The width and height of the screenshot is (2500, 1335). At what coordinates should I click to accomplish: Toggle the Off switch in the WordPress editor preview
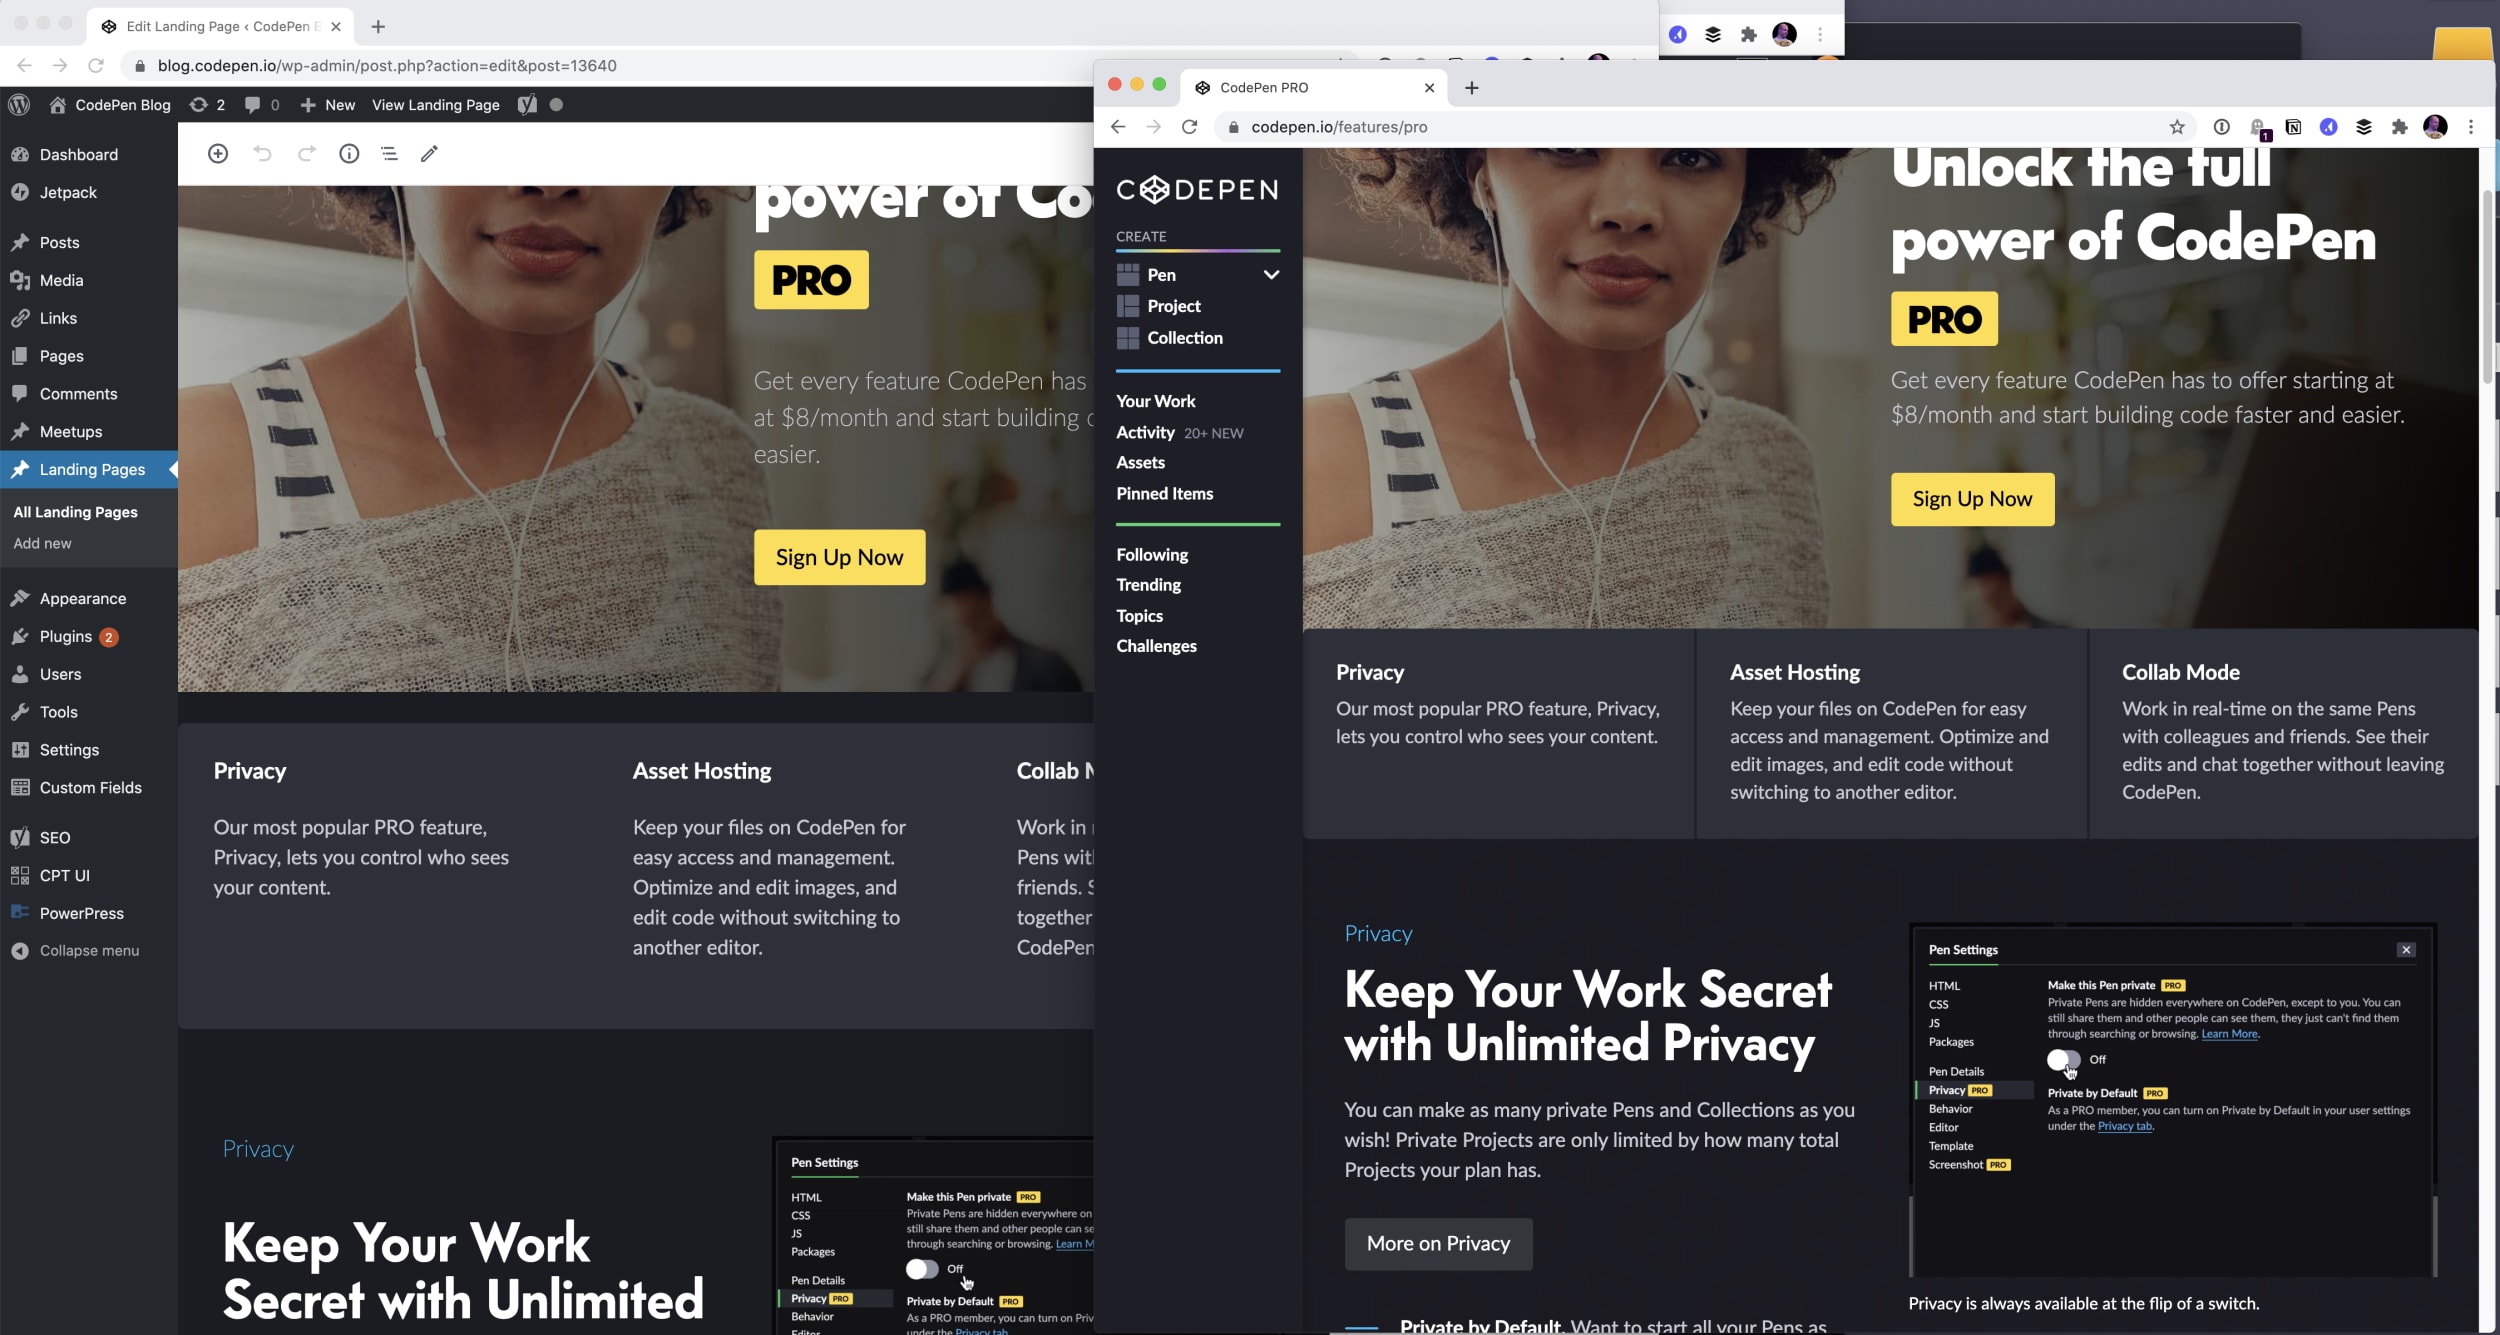[922, 1269]
